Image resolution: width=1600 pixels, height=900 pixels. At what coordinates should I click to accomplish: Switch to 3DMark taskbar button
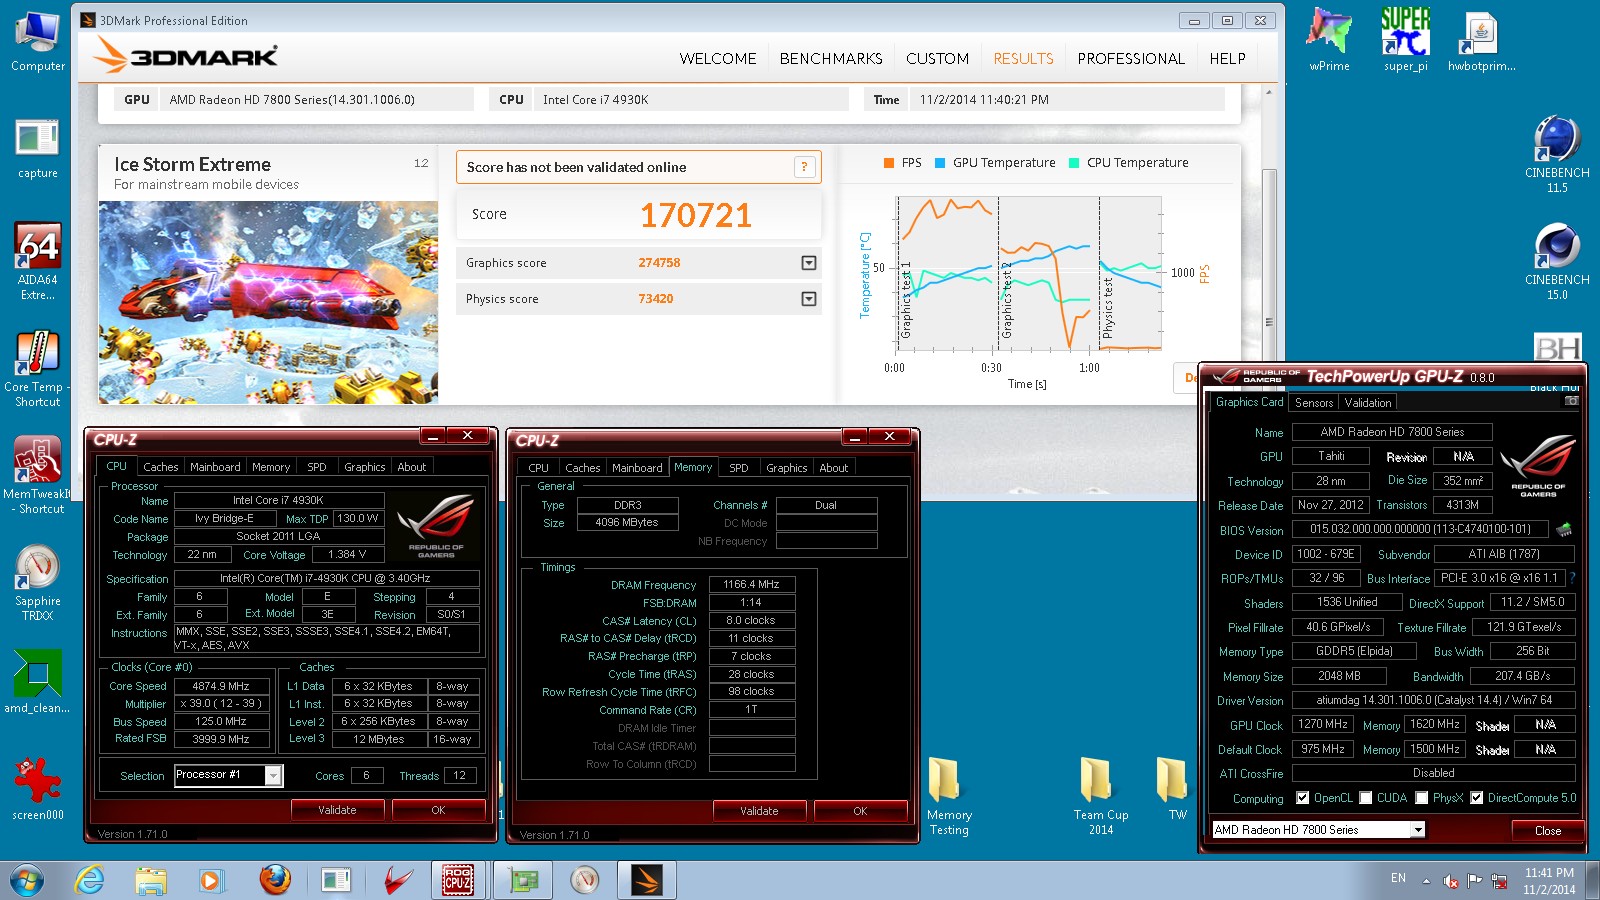[x=646, y=881]
